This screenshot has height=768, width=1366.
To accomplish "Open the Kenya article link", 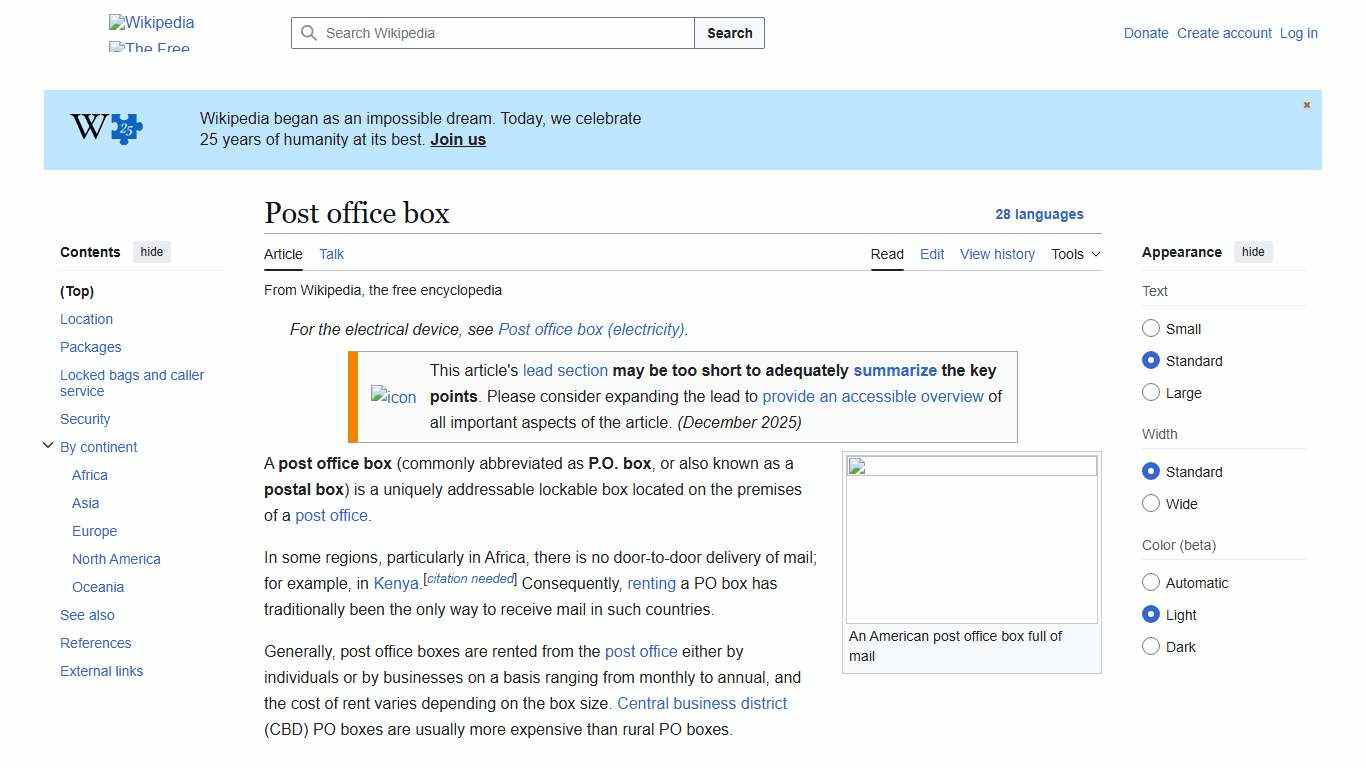I will coord(395,583).
